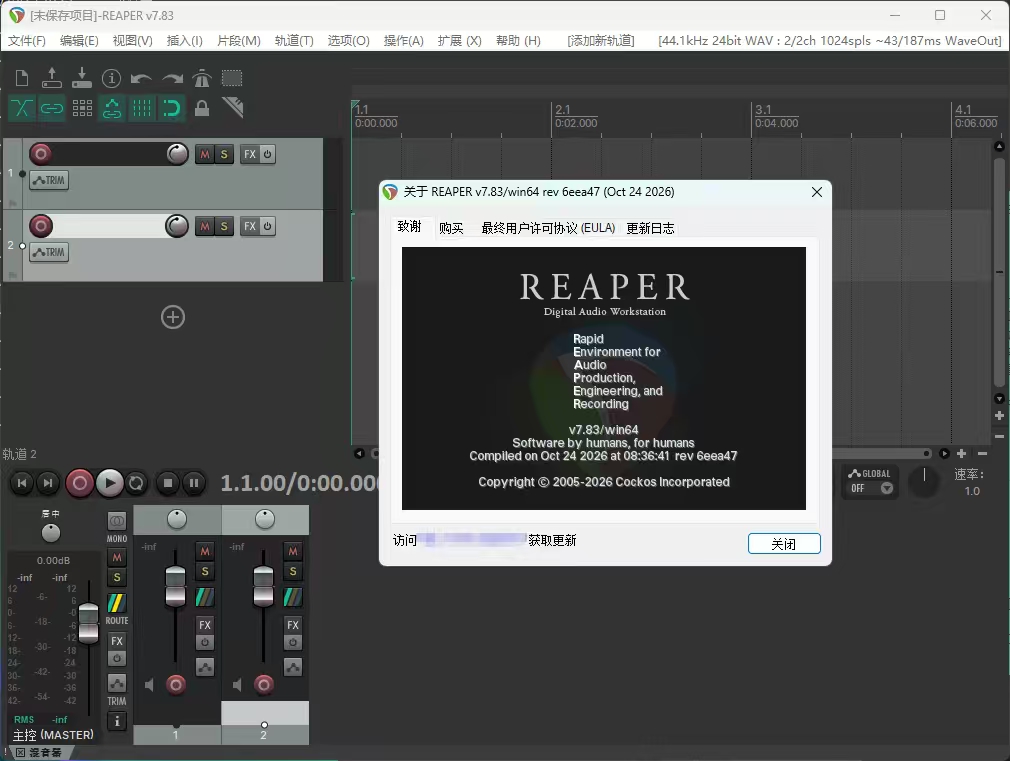Go to project end transport button
Viewport: 1010px width, 761px height.
[x=48, y=483]
